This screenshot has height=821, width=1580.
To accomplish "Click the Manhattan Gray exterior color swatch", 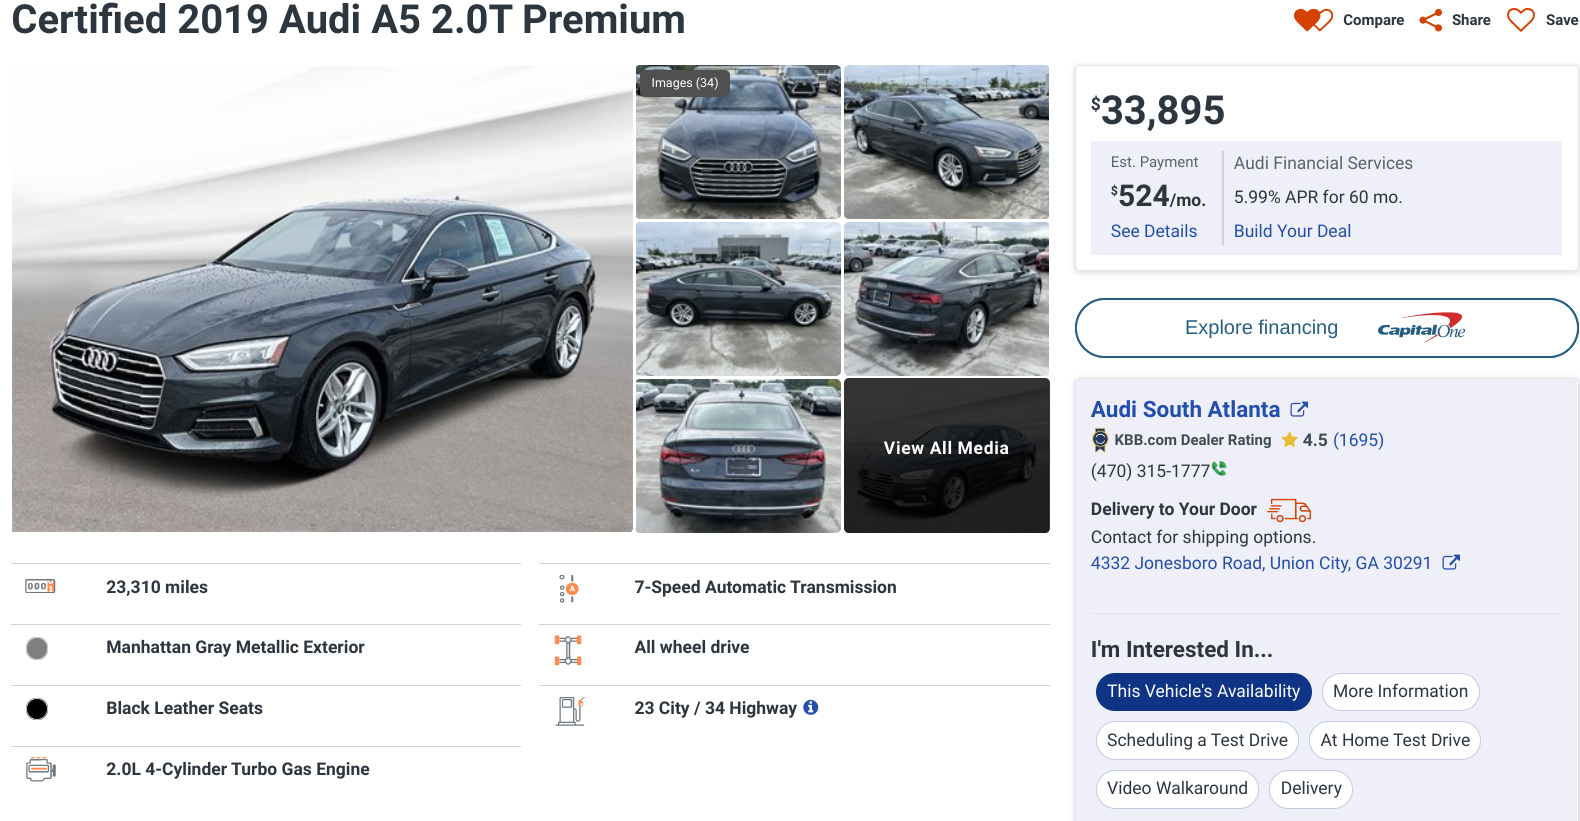I will point(37,648).
